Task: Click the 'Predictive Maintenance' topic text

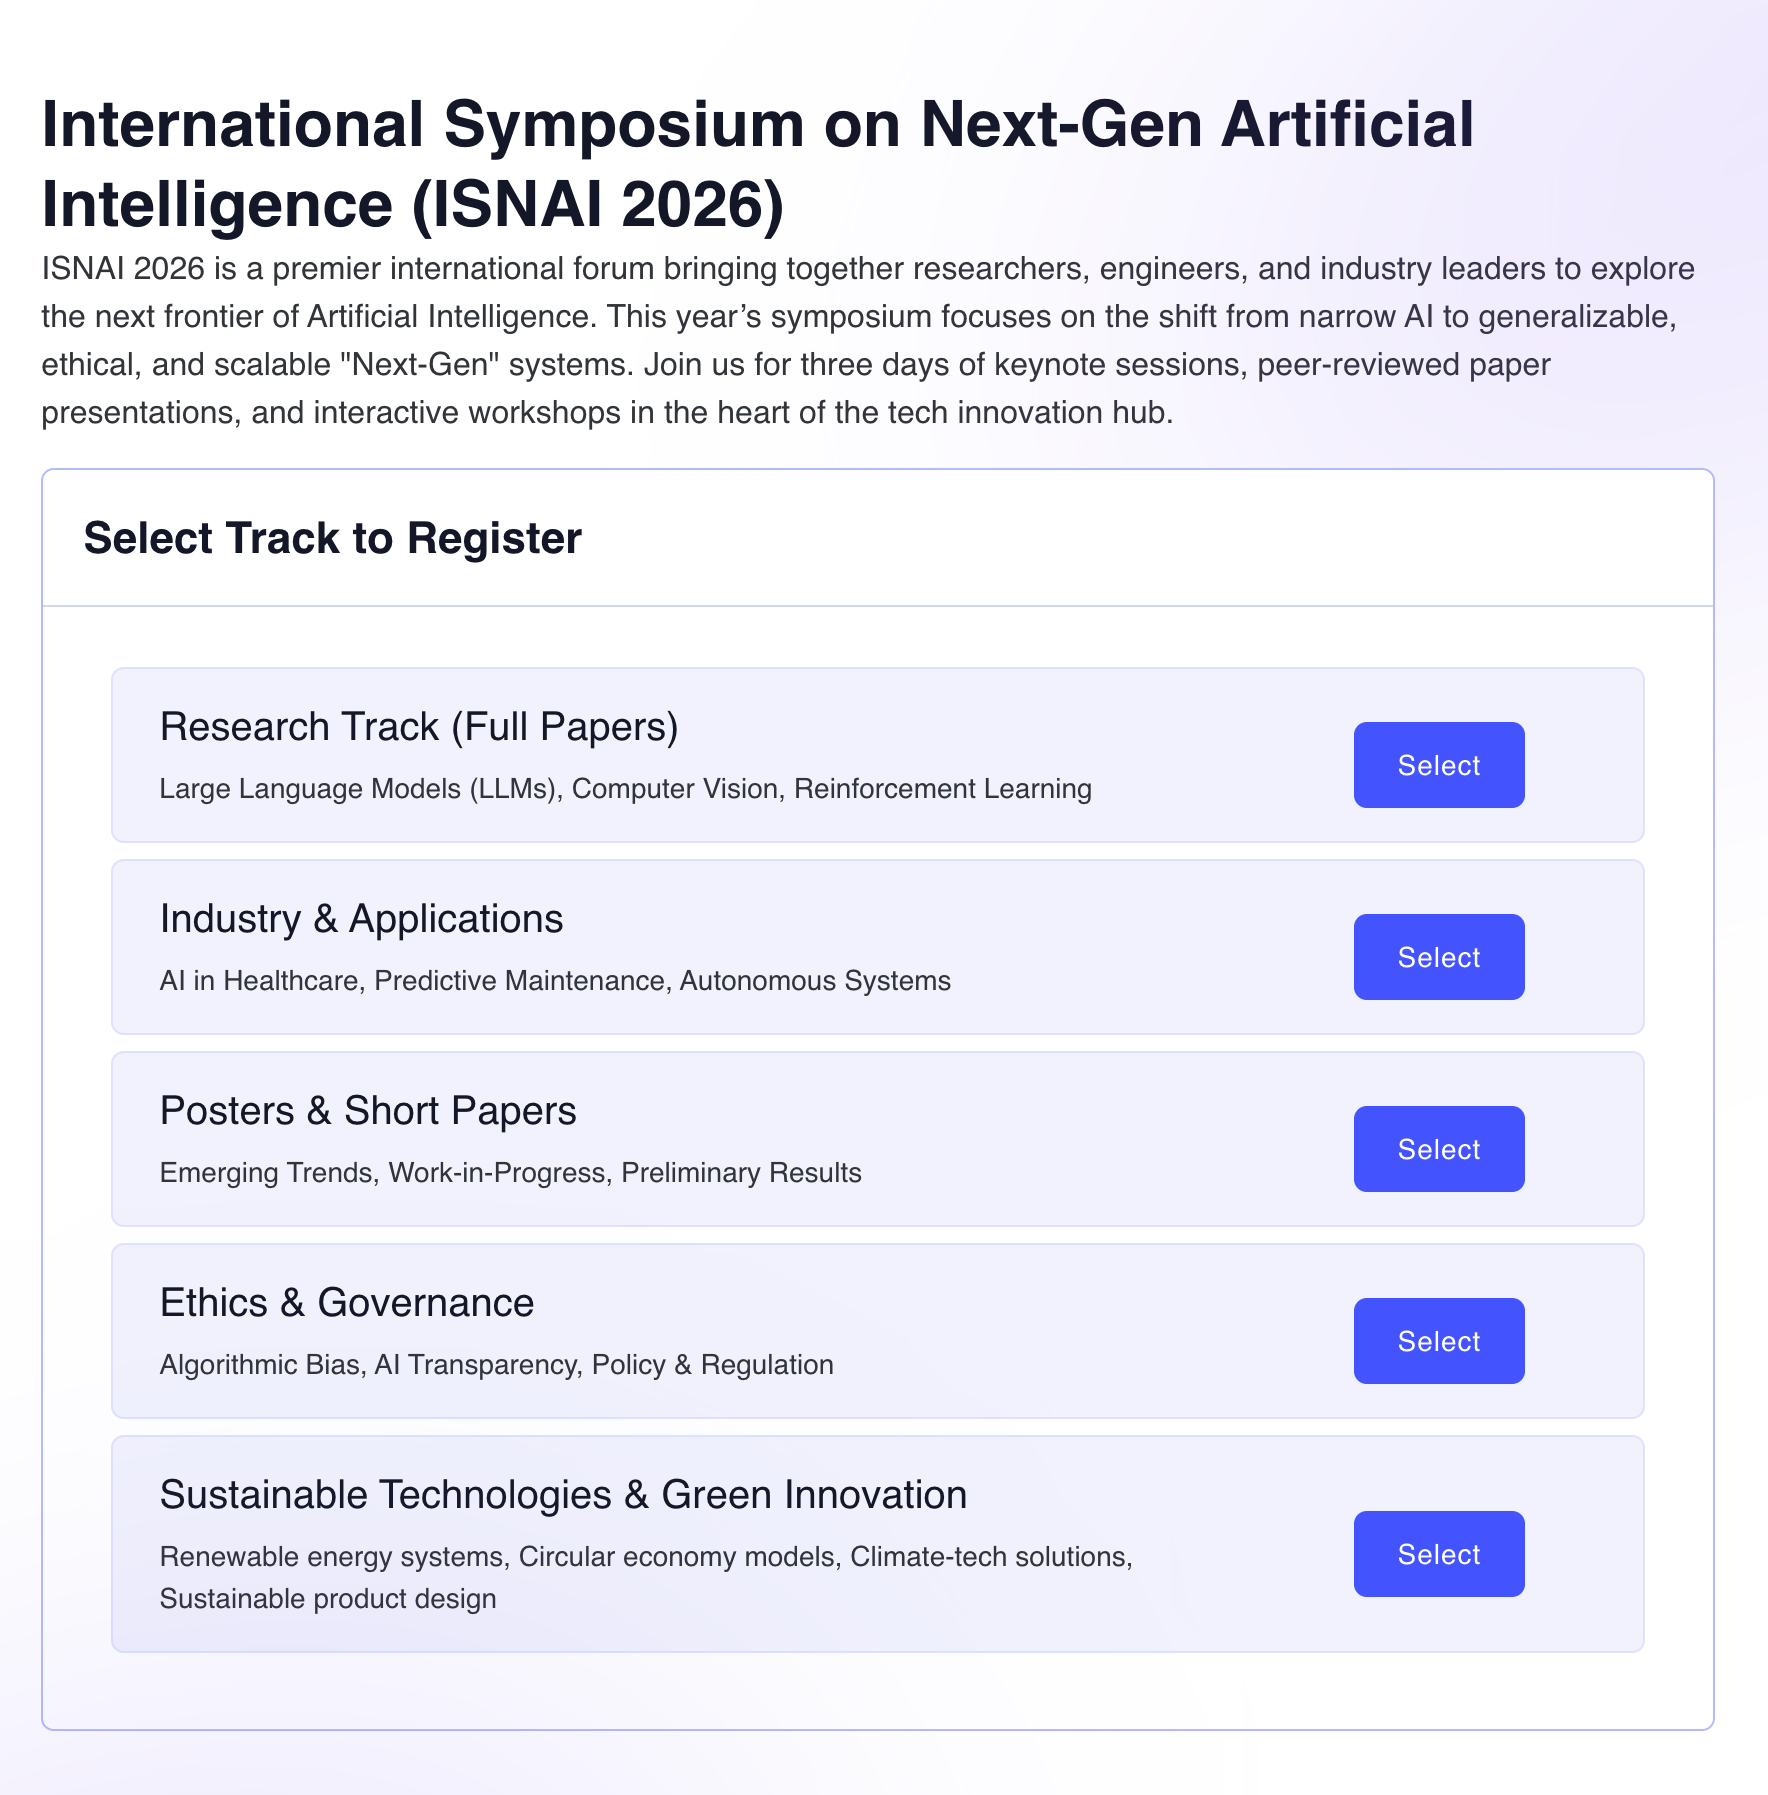Action: (x=519, y=981)
